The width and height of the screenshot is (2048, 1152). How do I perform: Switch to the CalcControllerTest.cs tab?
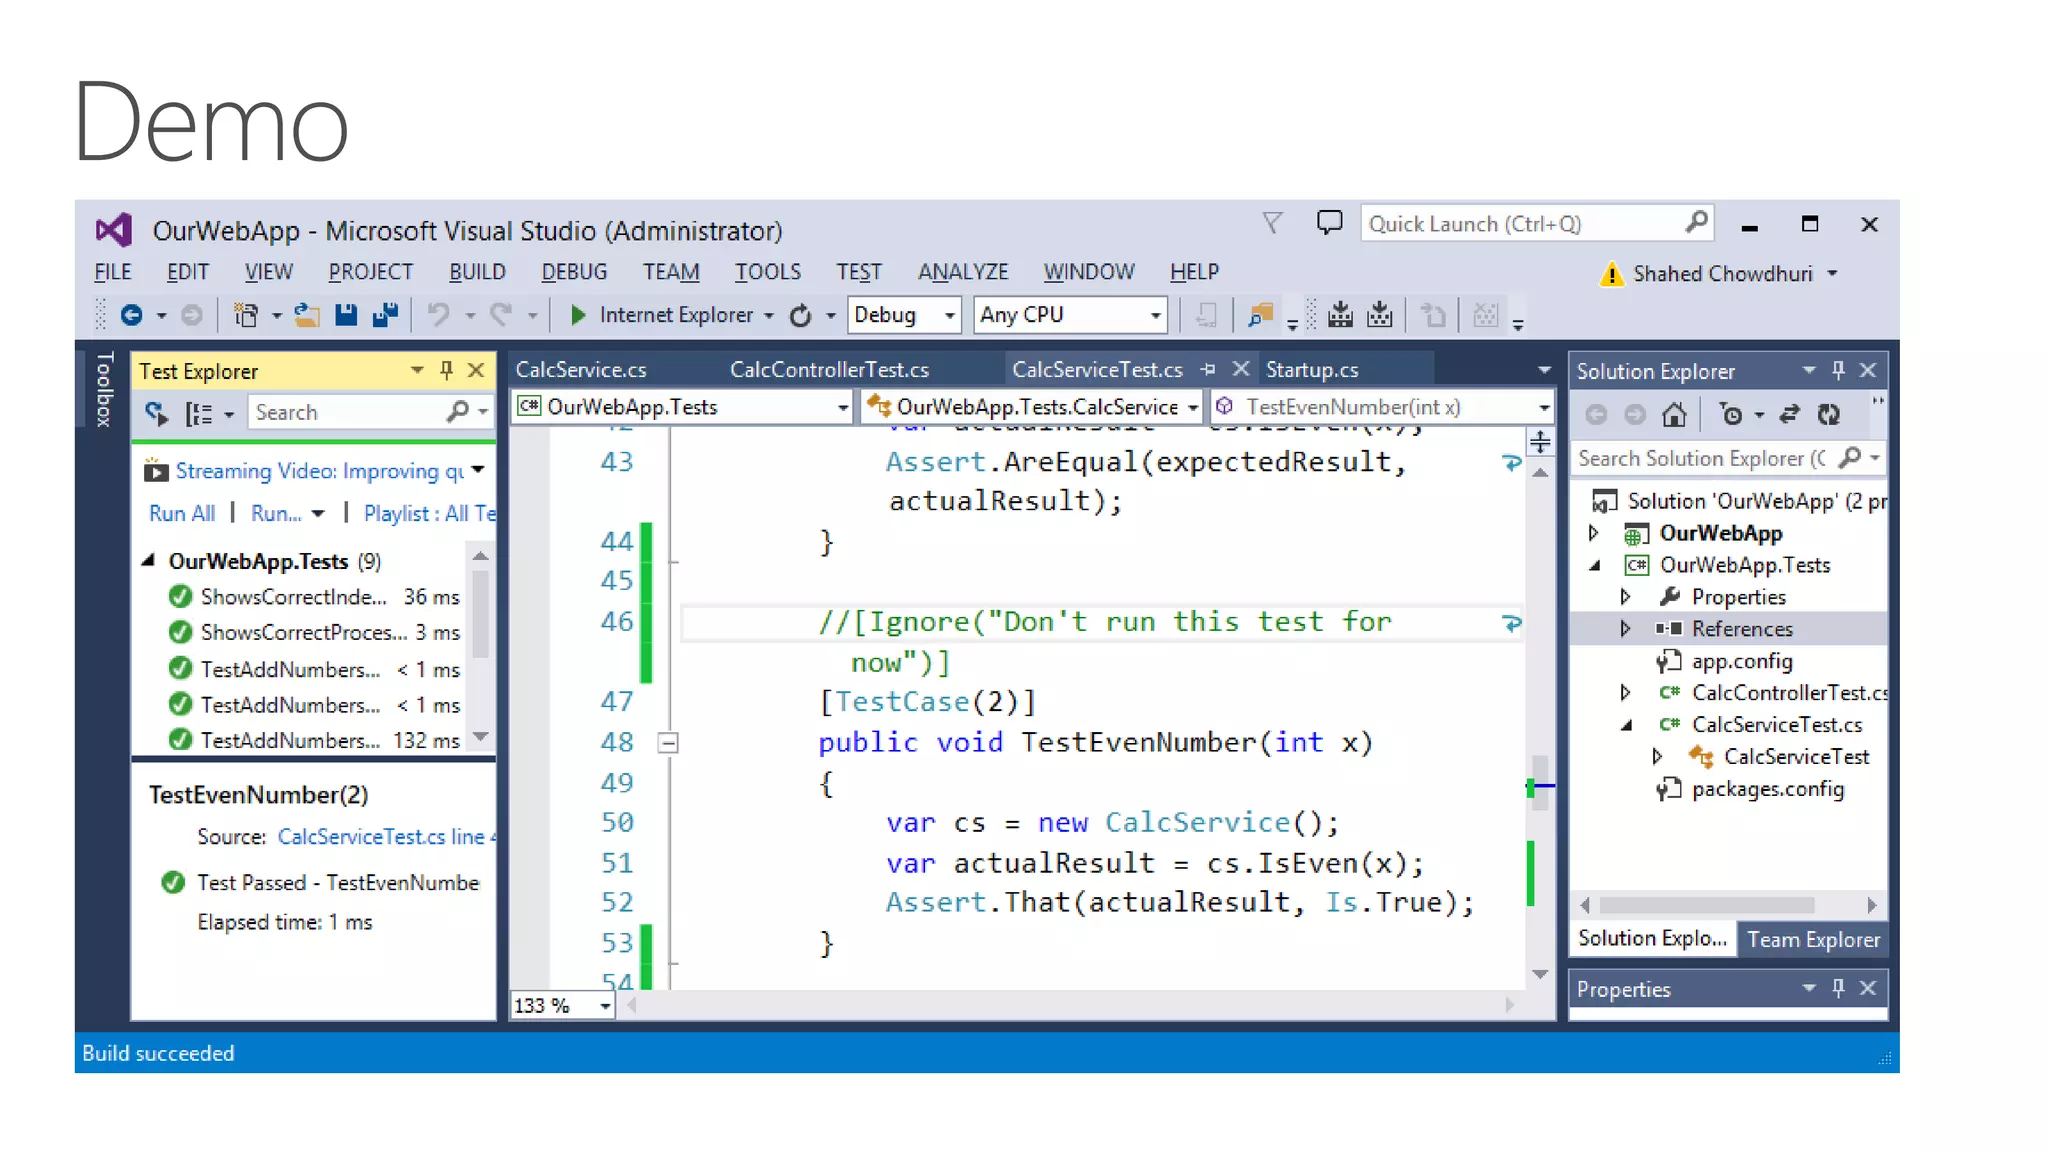[x=829, y=370]
